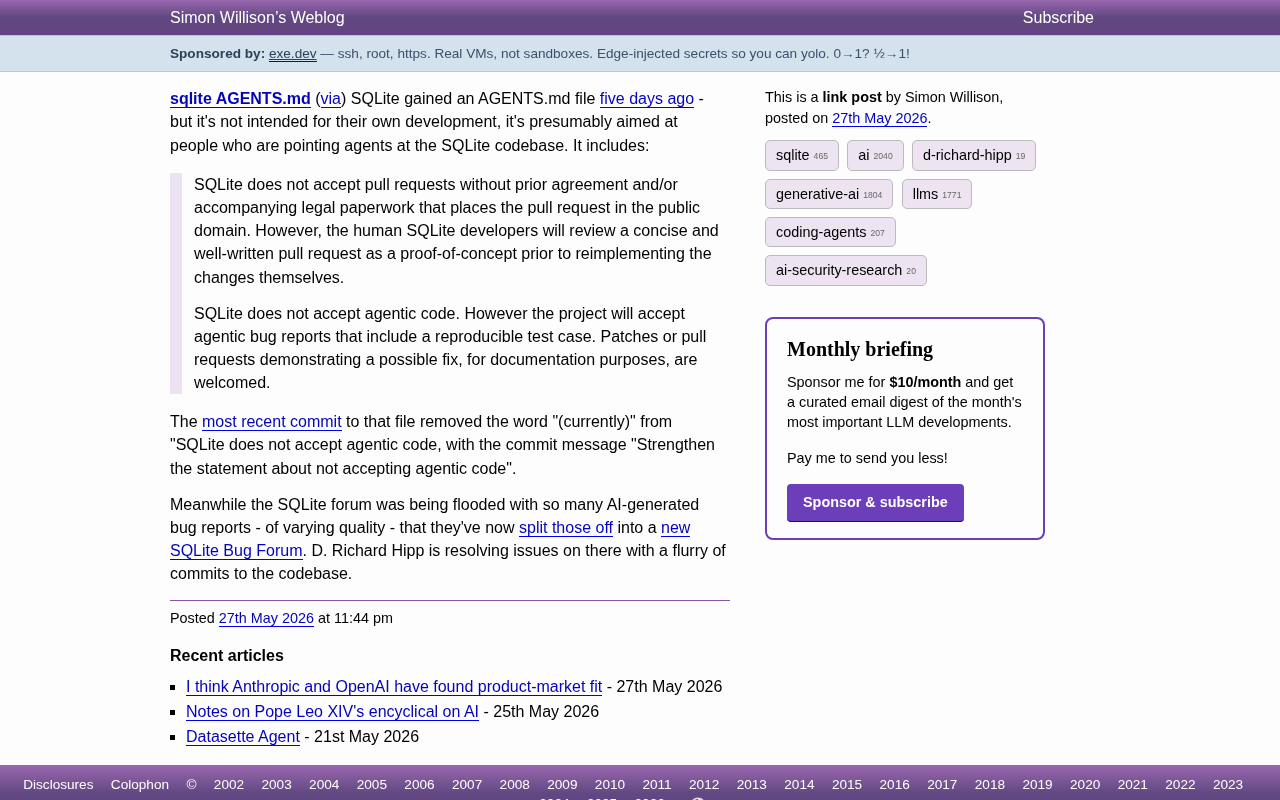Visit the exe.dev sponsor link
The image size is (1280, 800).
(293, 54)
